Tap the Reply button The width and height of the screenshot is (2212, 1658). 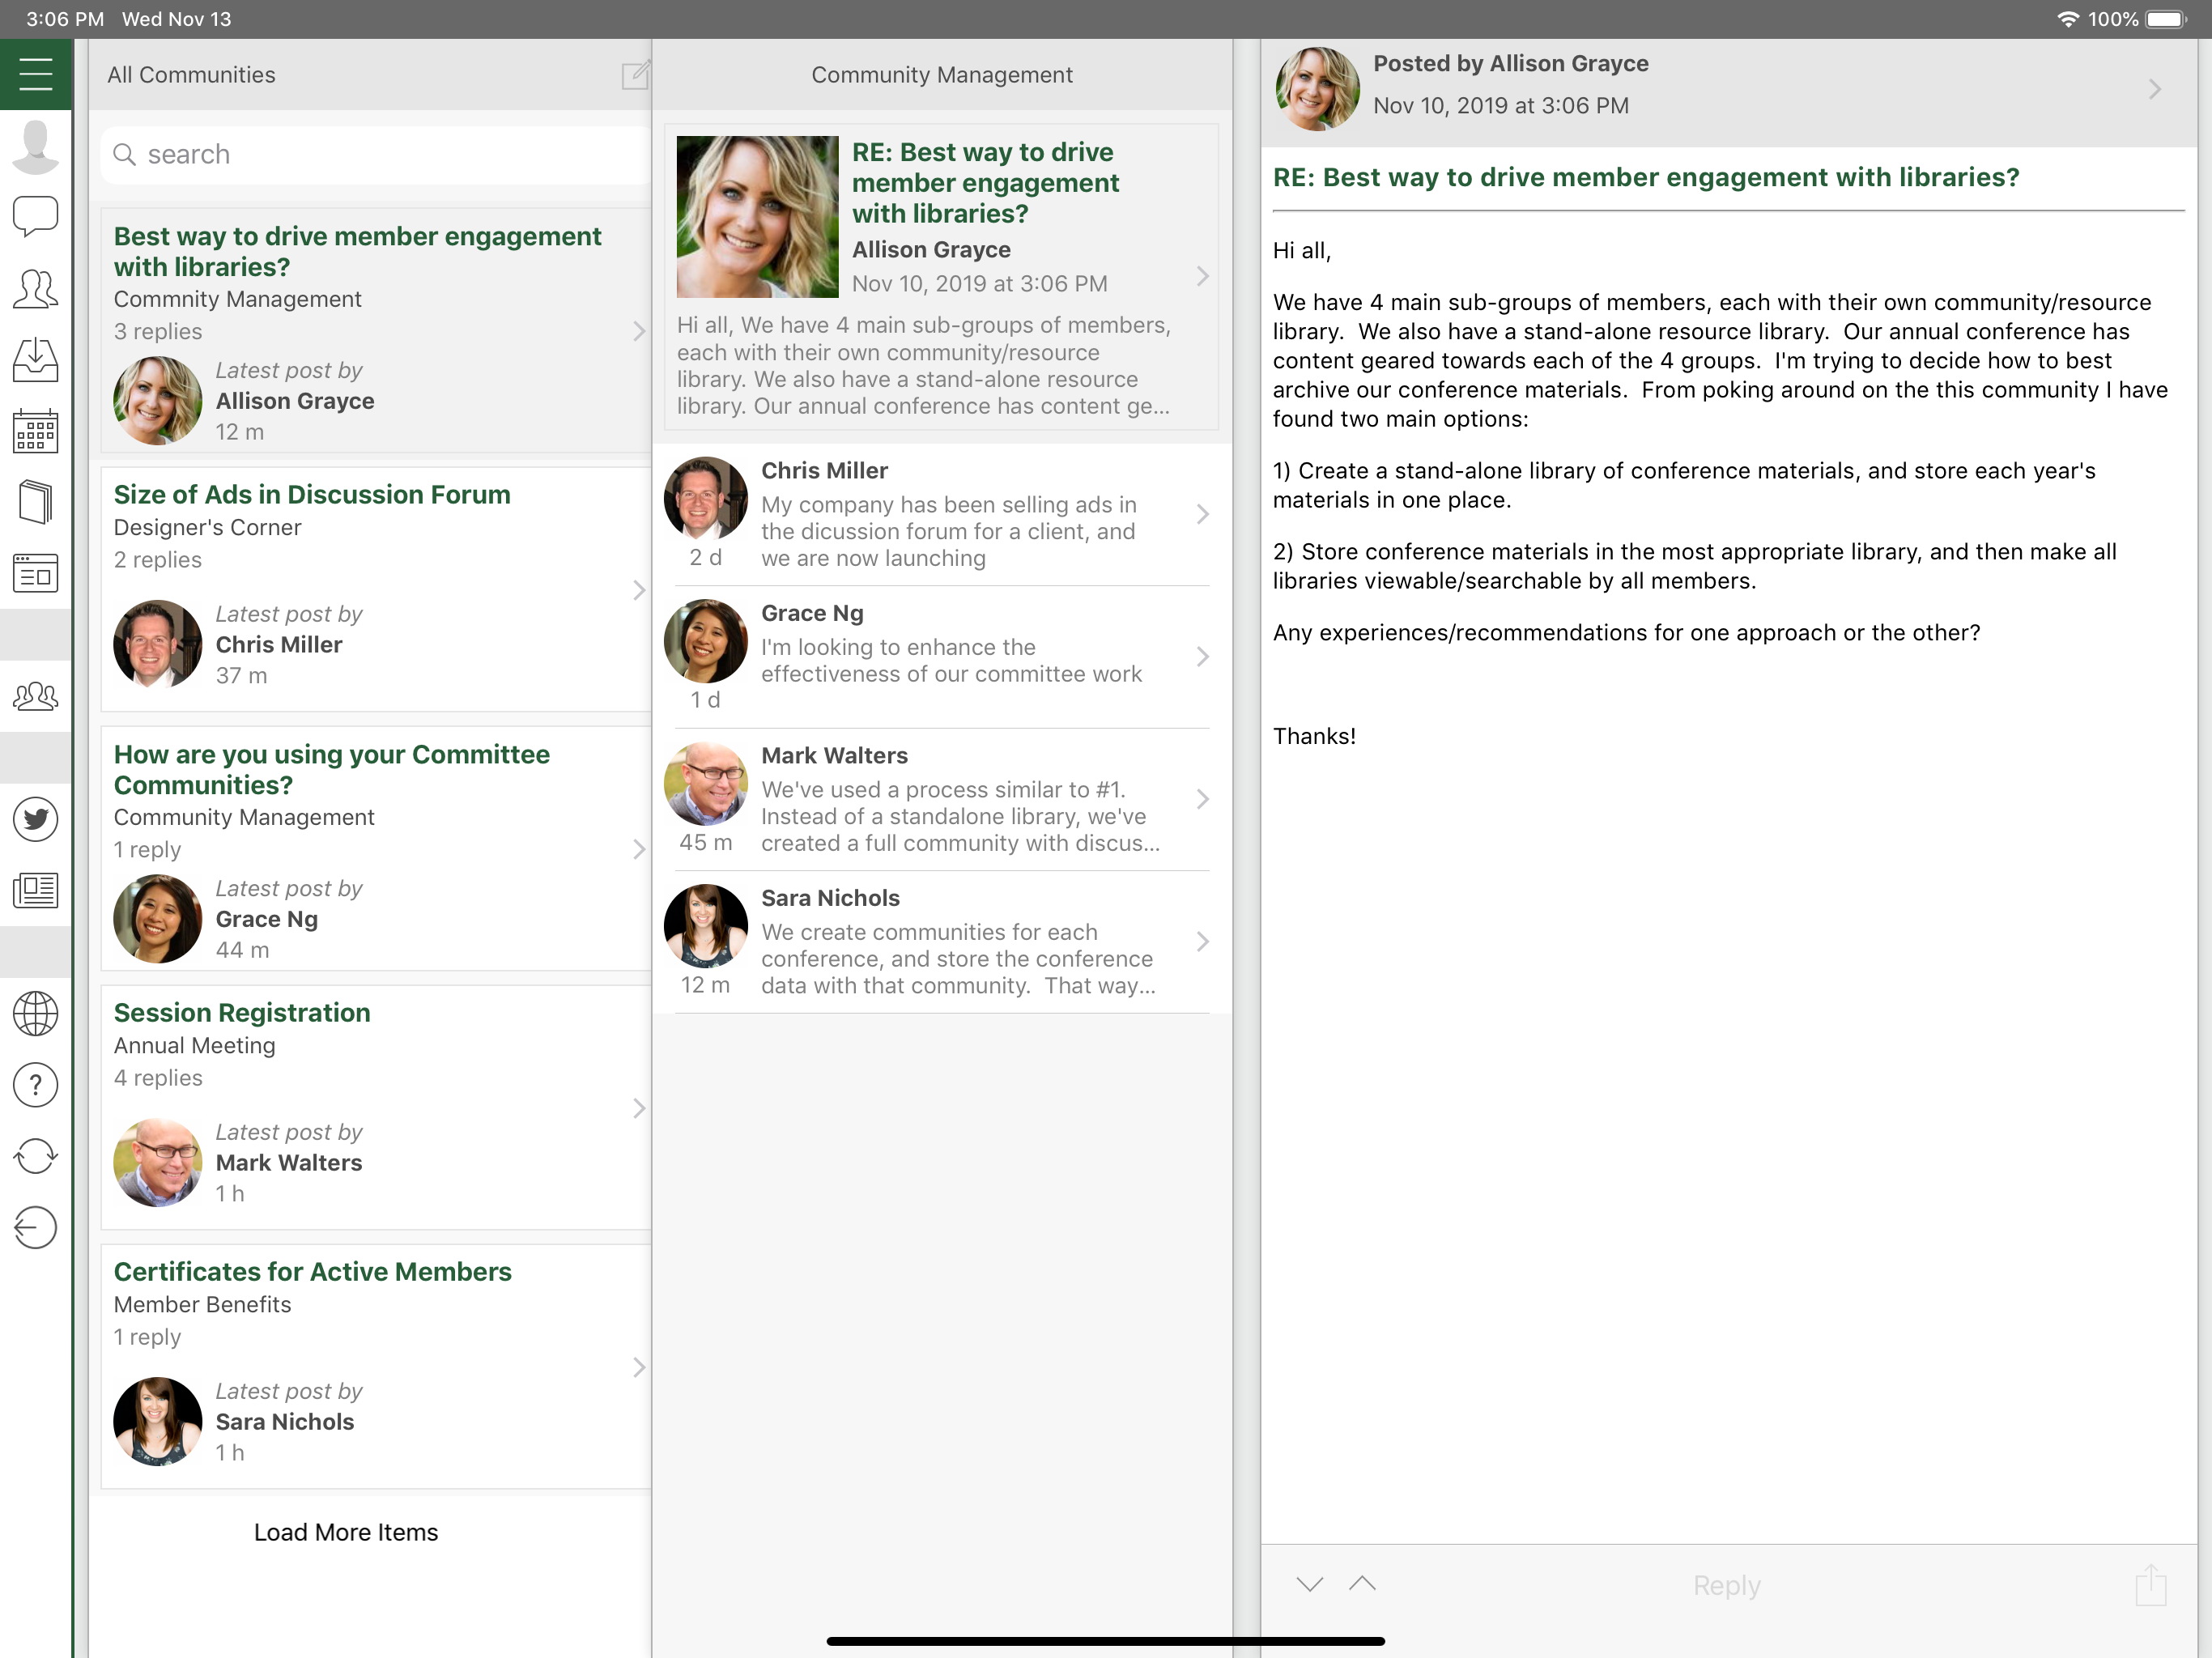1727,1585
